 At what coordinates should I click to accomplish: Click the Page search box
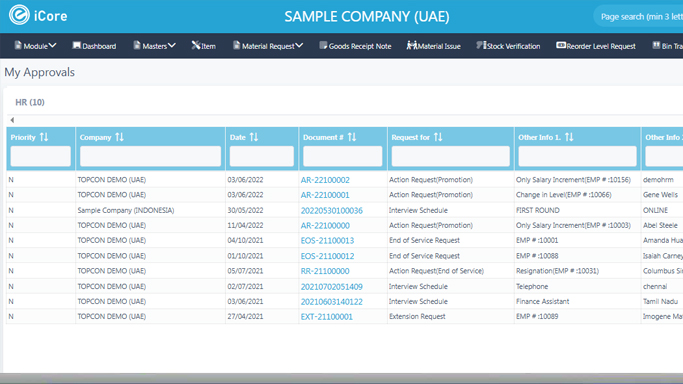tap(640, 17)
